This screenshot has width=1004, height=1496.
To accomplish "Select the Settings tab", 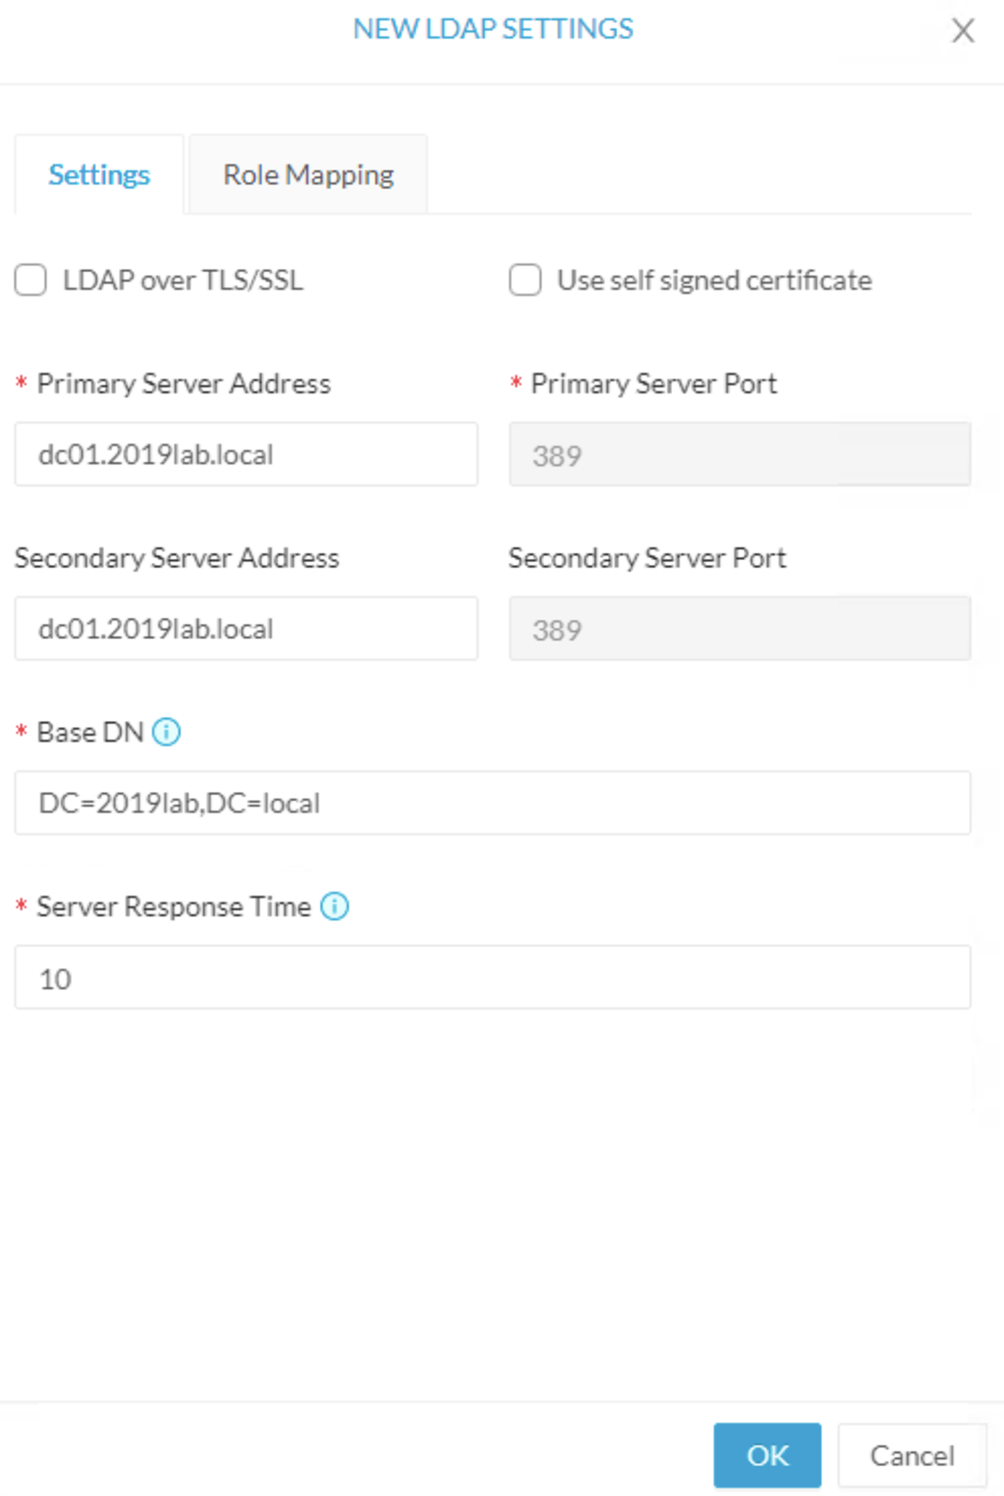I will 99,174.
